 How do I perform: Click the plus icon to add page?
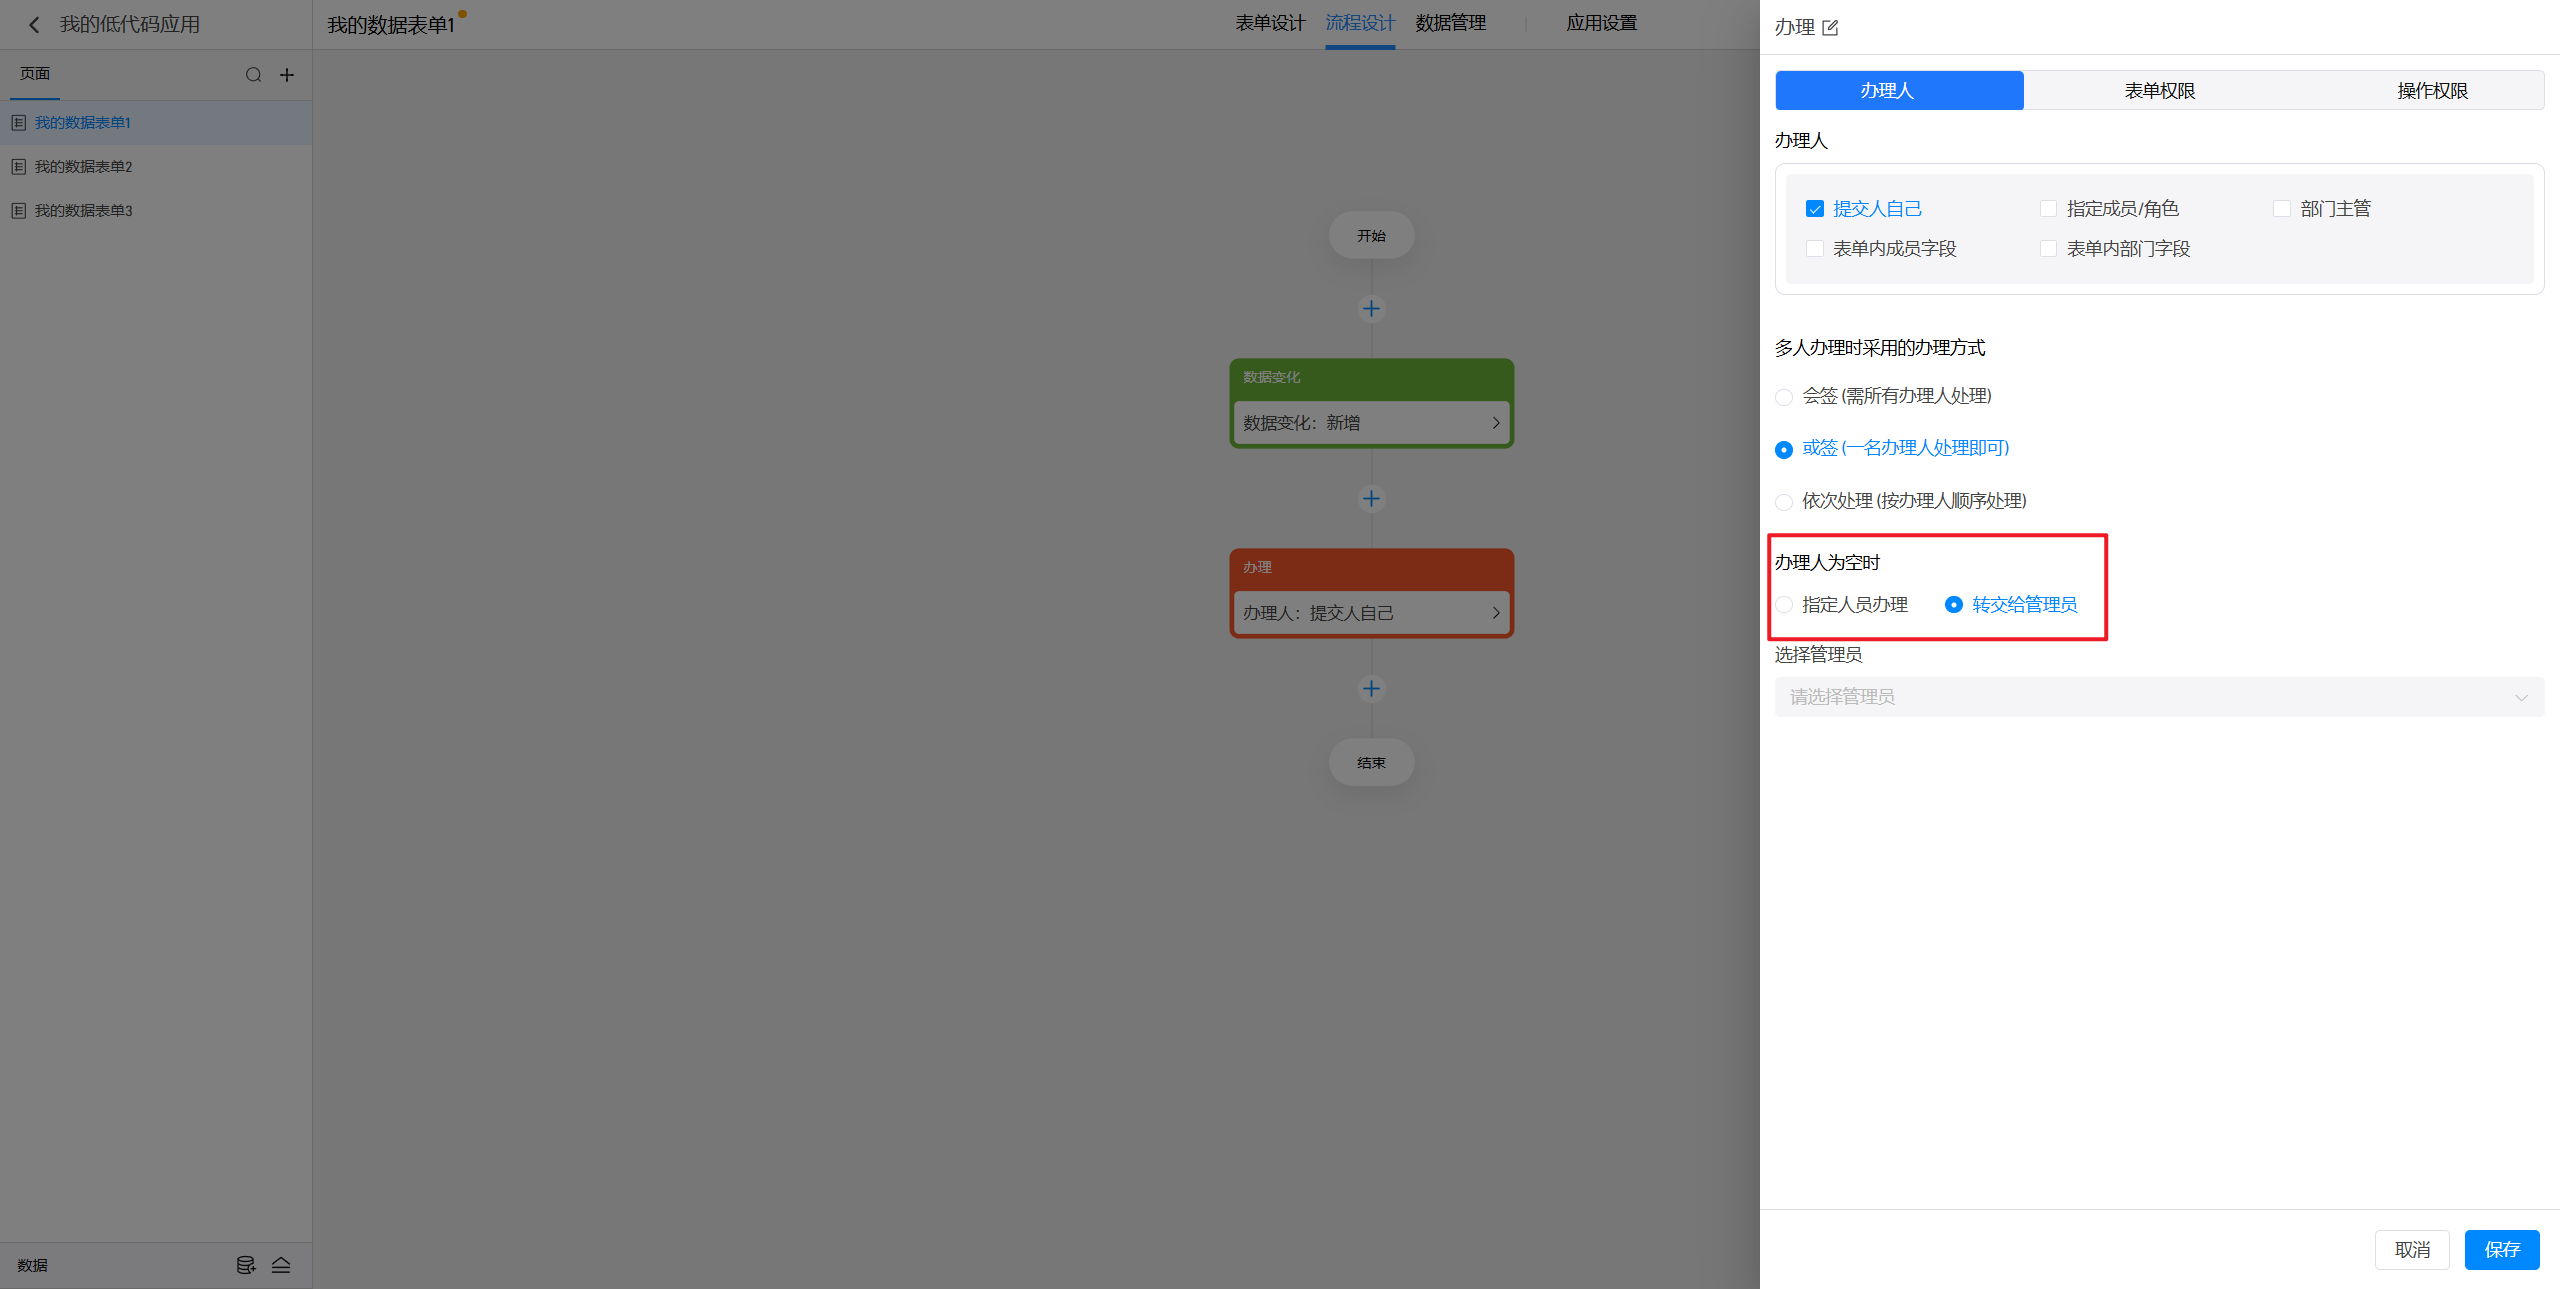click(287, 75)
